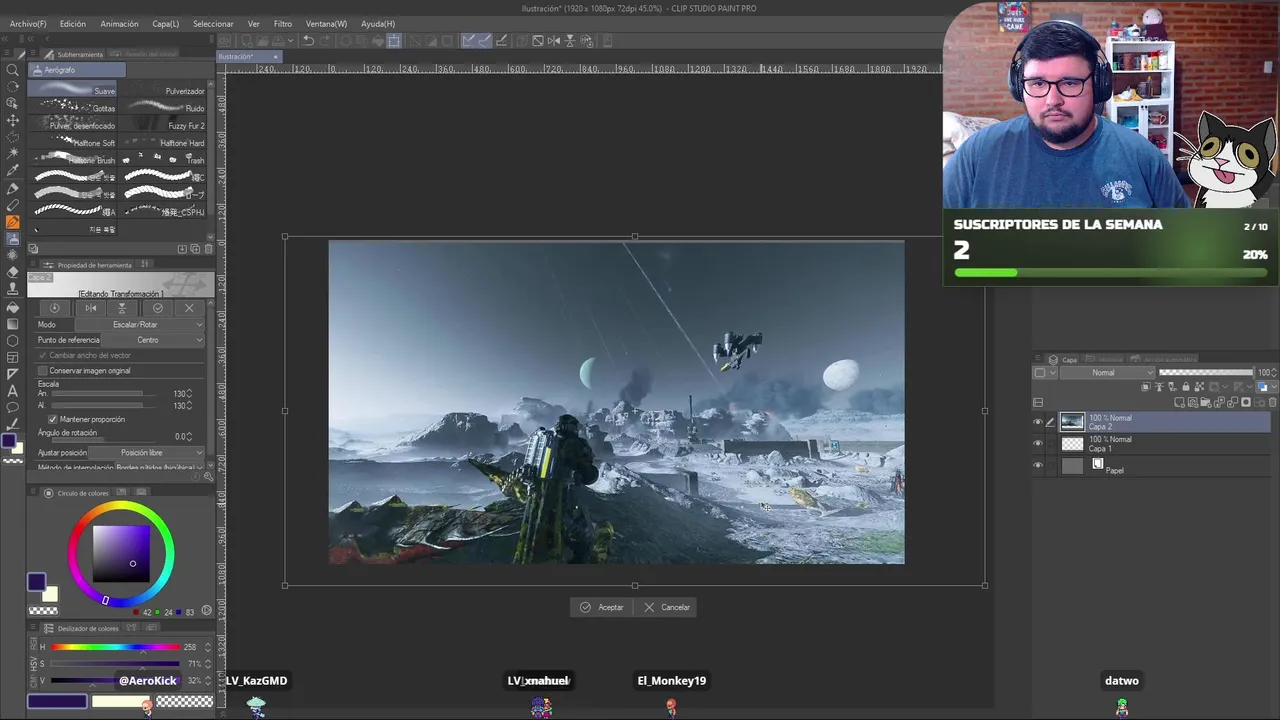
Task: Click the New raster layer icon
Action: point(1180,402)
